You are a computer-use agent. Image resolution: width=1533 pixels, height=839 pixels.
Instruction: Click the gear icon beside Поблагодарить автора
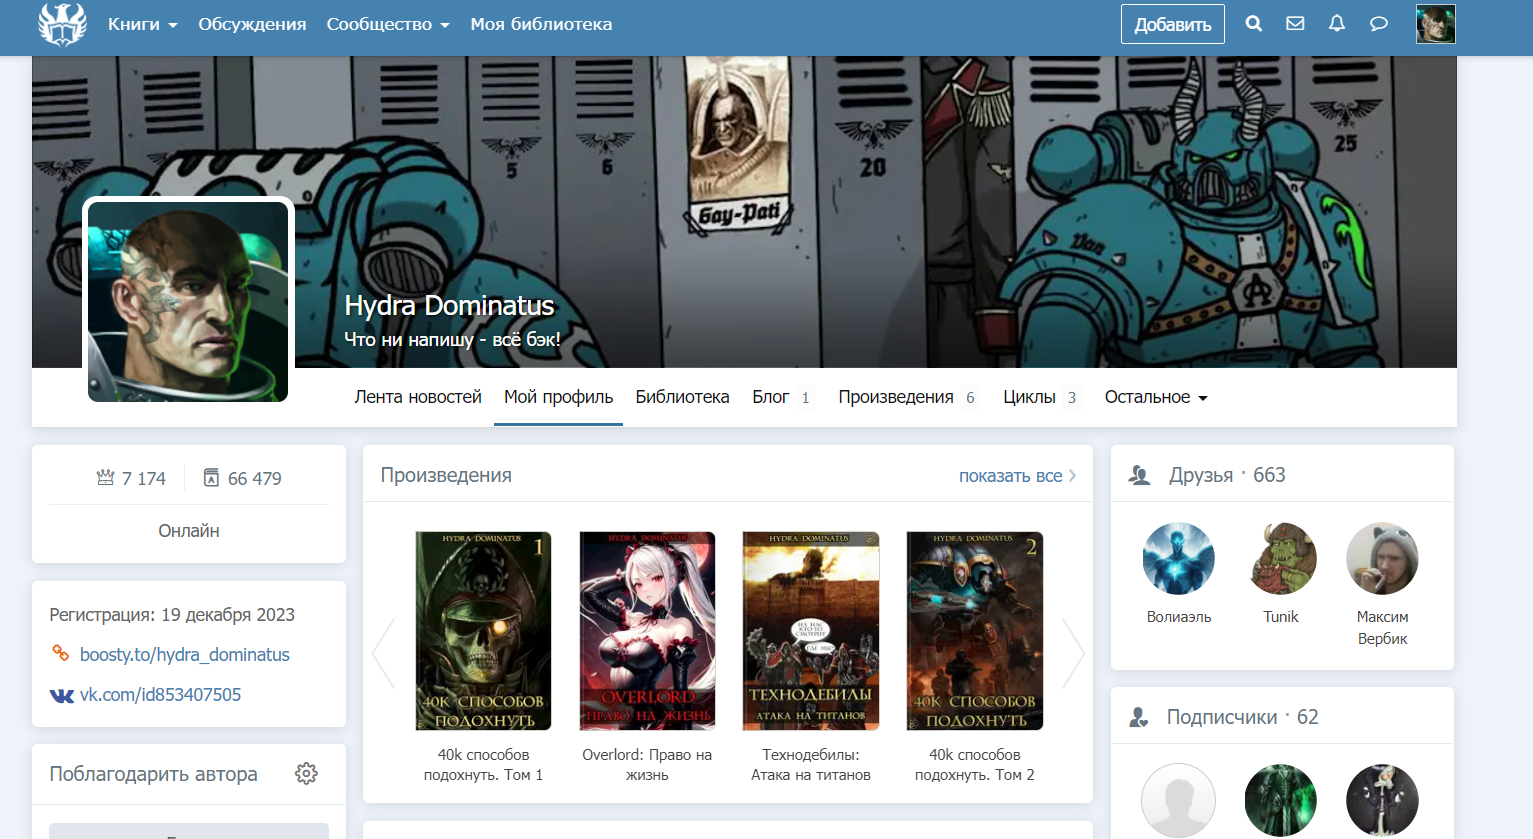[306, 773]
